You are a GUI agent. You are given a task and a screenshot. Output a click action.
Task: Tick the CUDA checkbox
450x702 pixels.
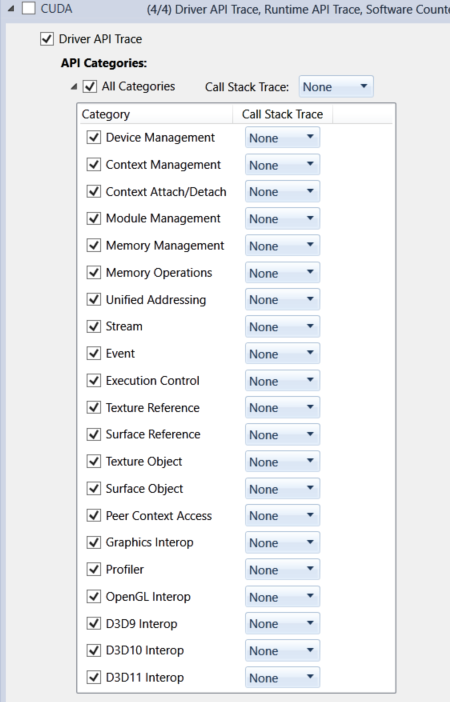click(x=29, y=9)
